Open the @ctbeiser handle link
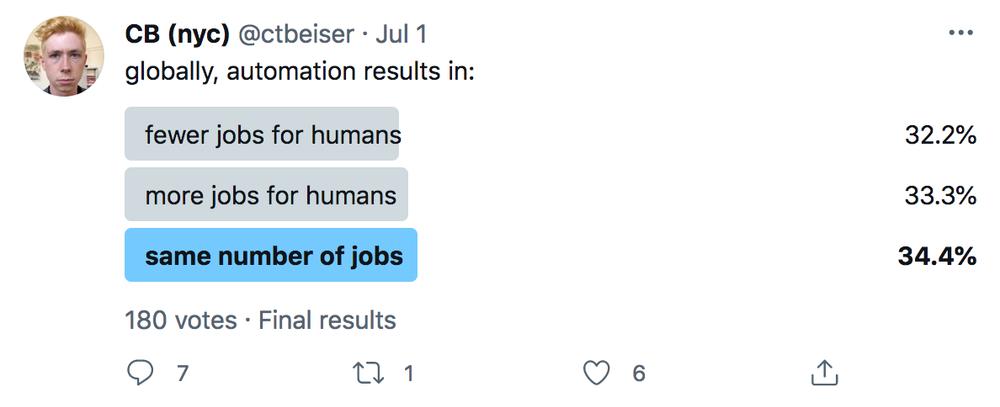This screenshot has width=1000, height=407. 296,34
